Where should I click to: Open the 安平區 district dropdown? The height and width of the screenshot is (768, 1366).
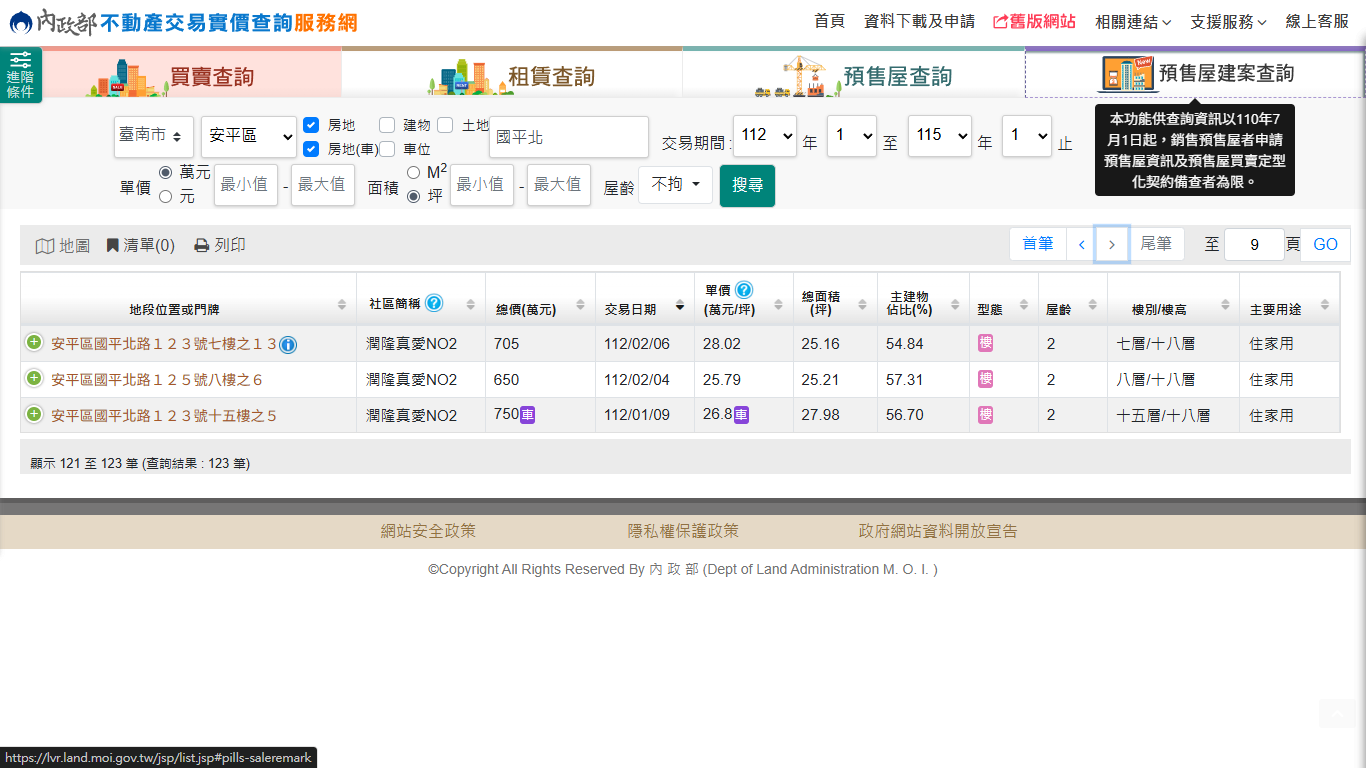(248, 136)
